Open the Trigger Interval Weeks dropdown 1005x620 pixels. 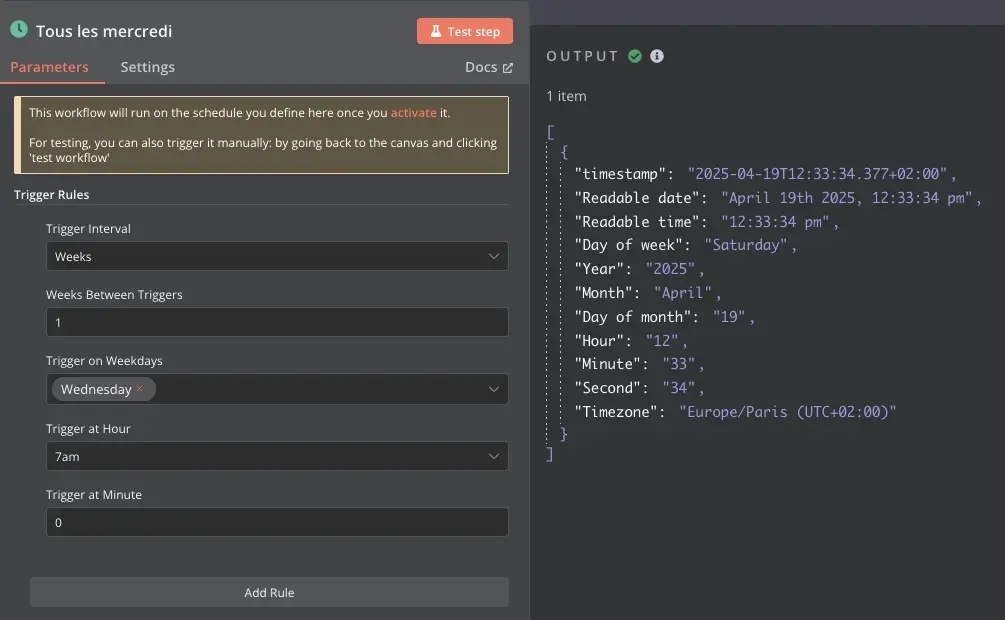[x=277, y=256]
